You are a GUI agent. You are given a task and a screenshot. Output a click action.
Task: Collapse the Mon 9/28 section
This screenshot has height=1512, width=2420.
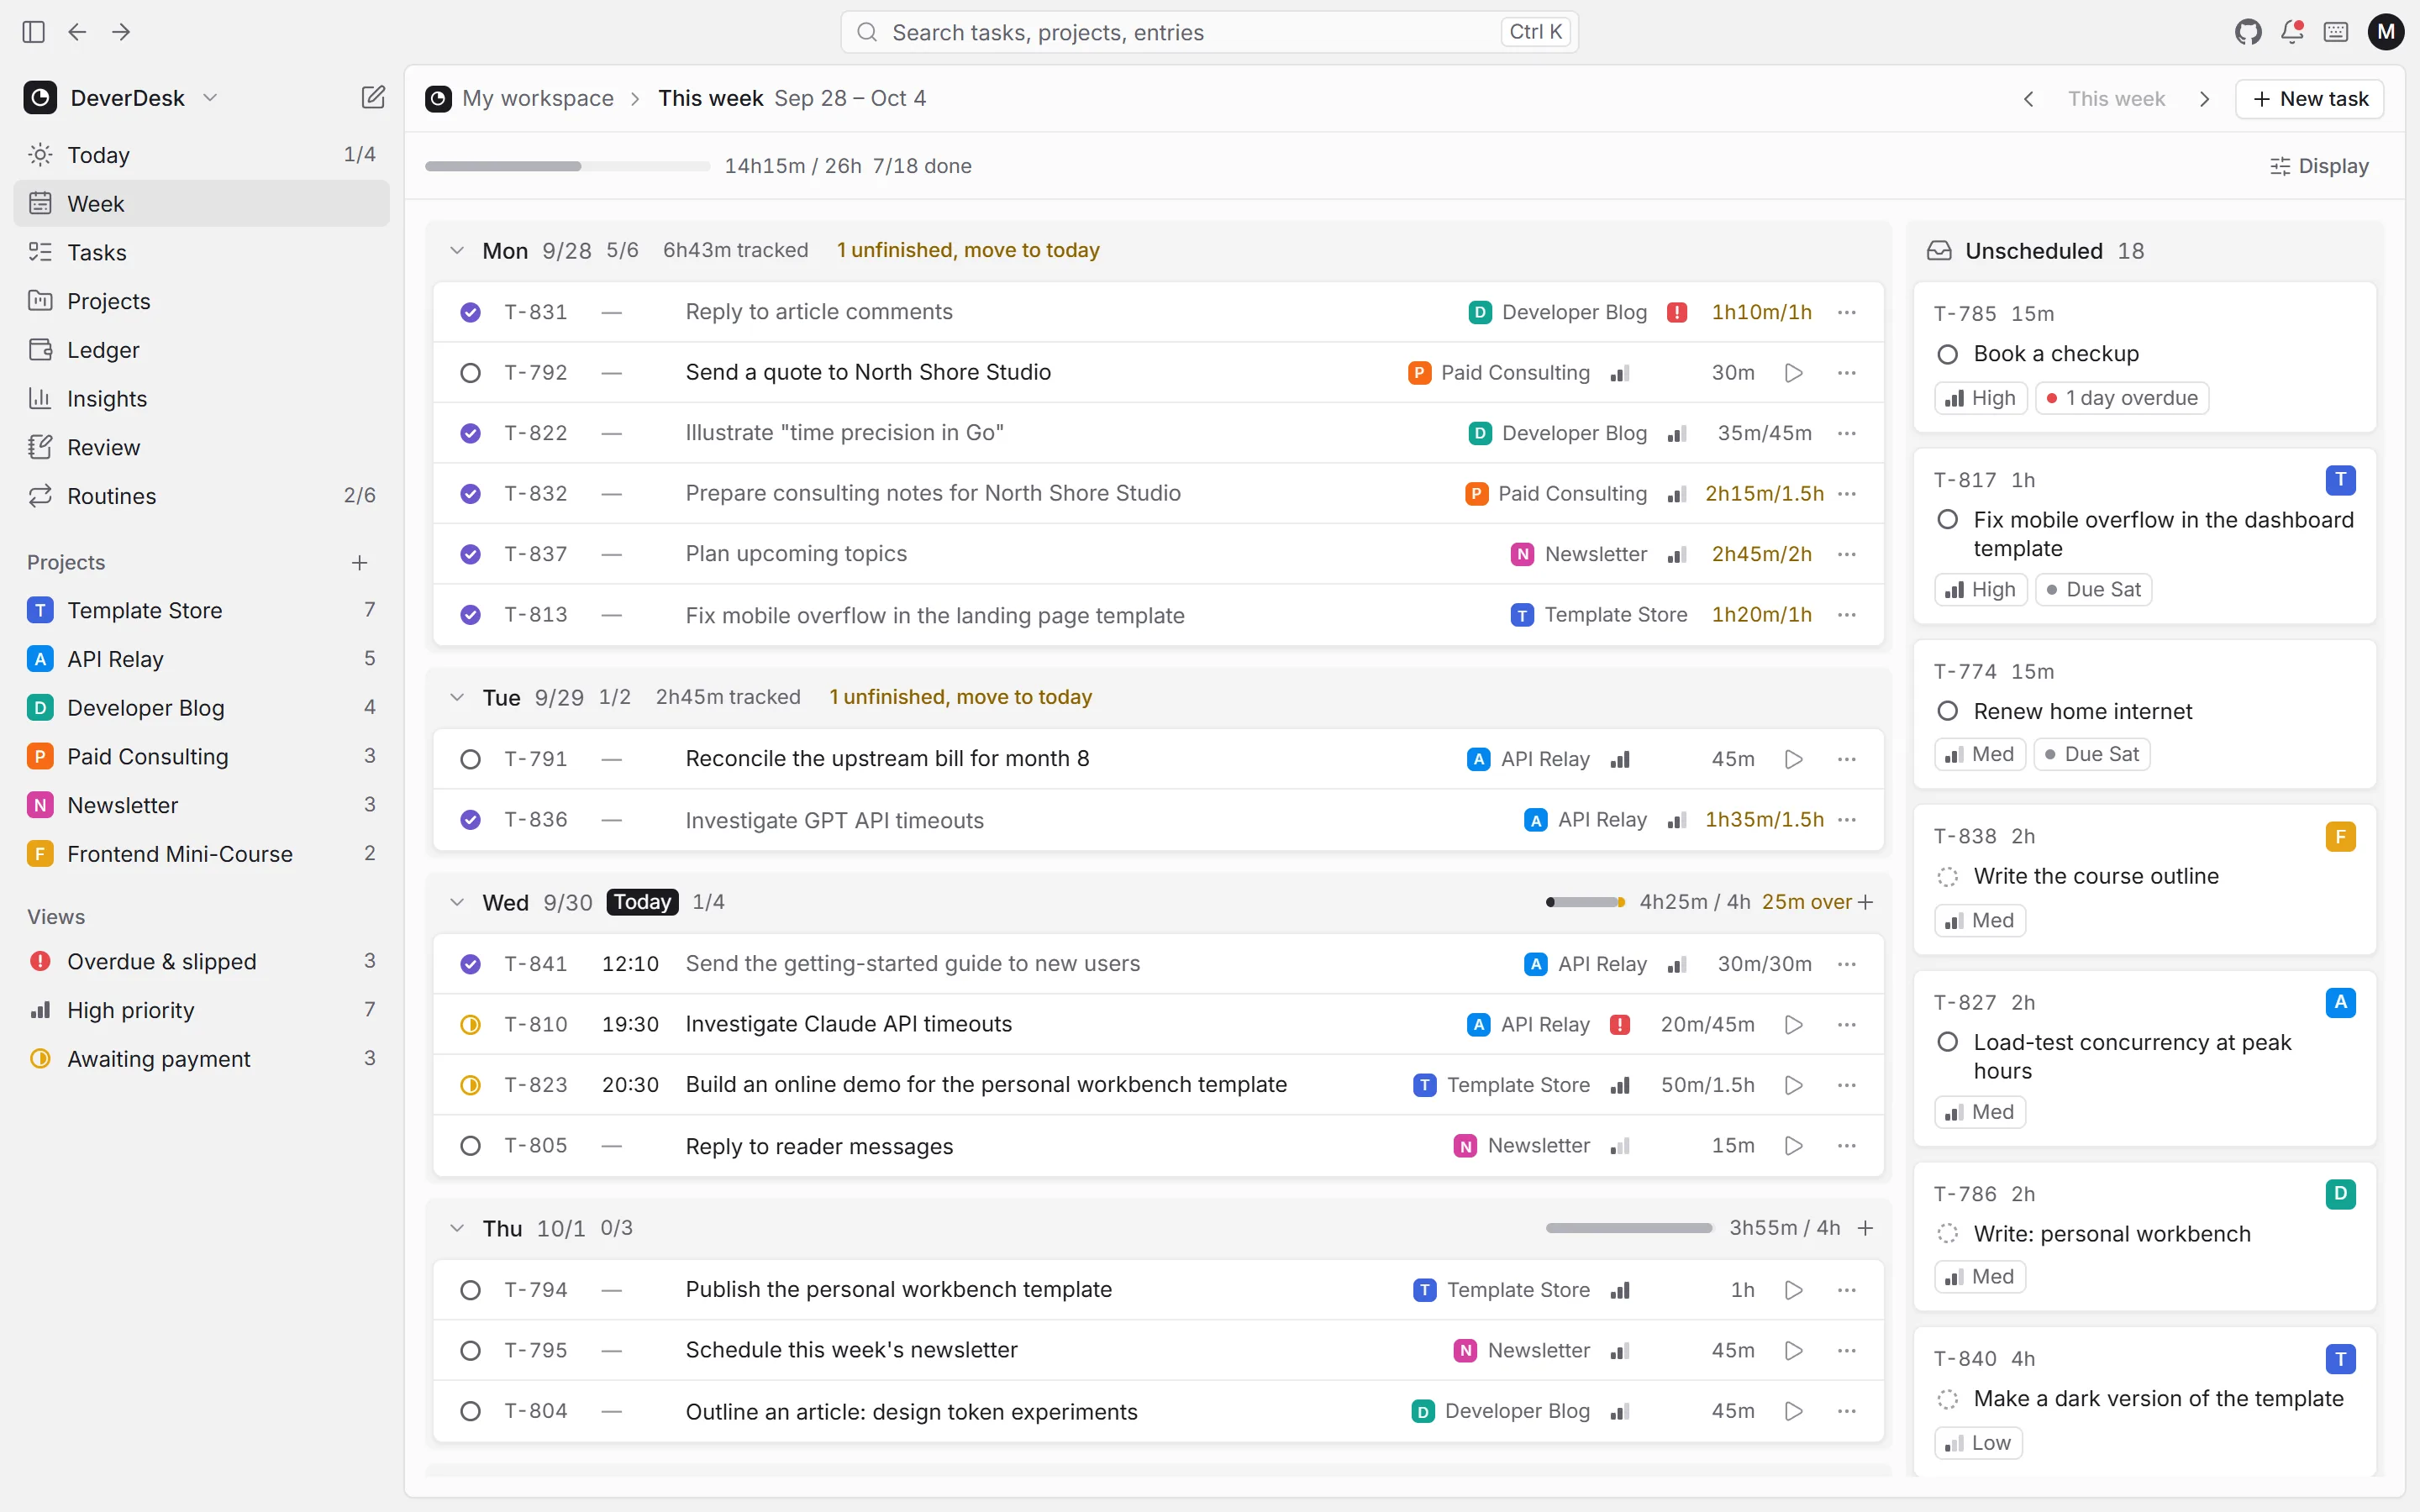coord(457,250)
